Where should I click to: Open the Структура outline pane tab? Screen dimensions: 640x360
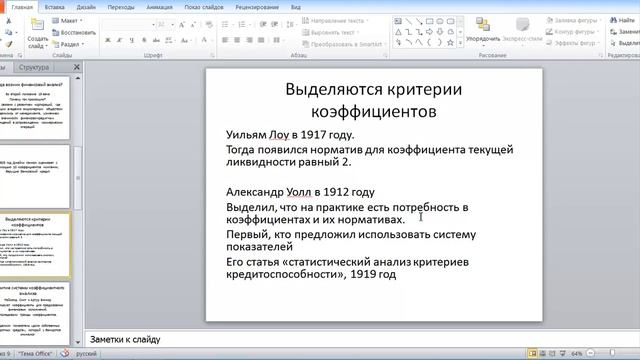pyautogui.click(x=33, y=67)
